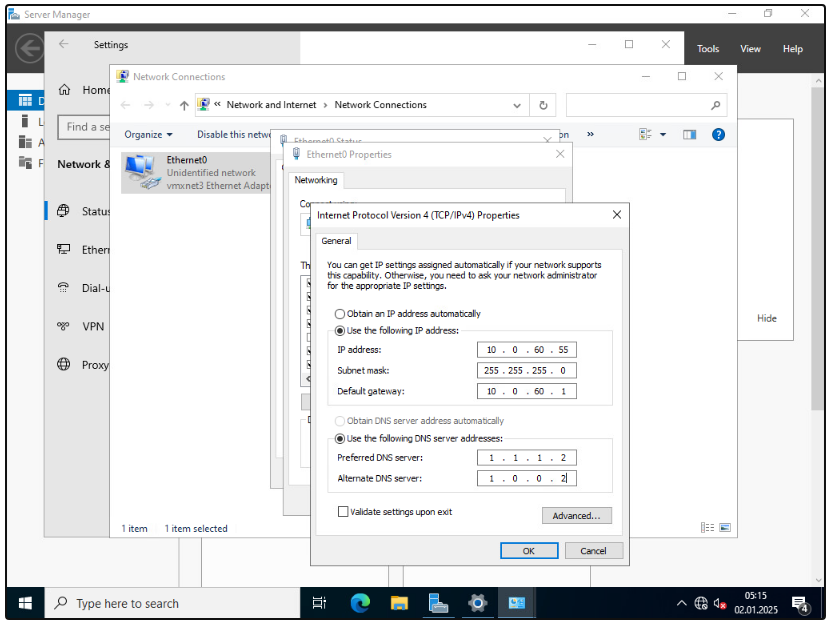Click 'Network and Internet' breadcrumb
This screenshot has height=624, width=830.
271,105
